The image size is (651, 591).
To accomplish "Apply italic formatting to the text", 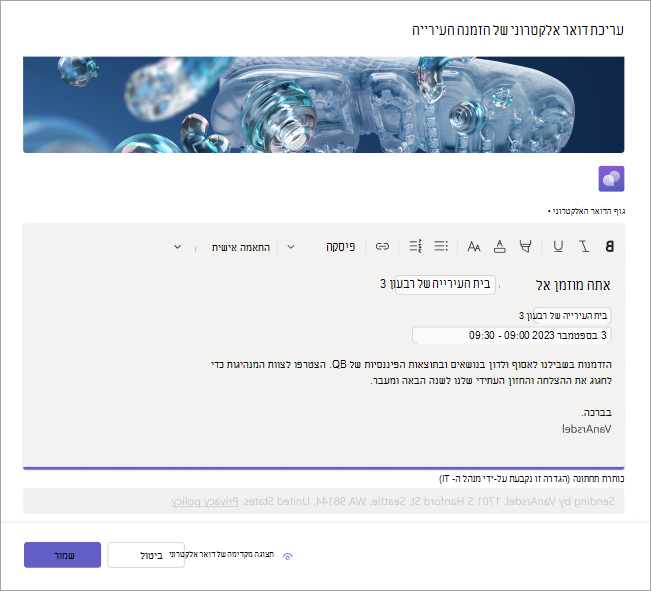I will click(x=584, y=247).
